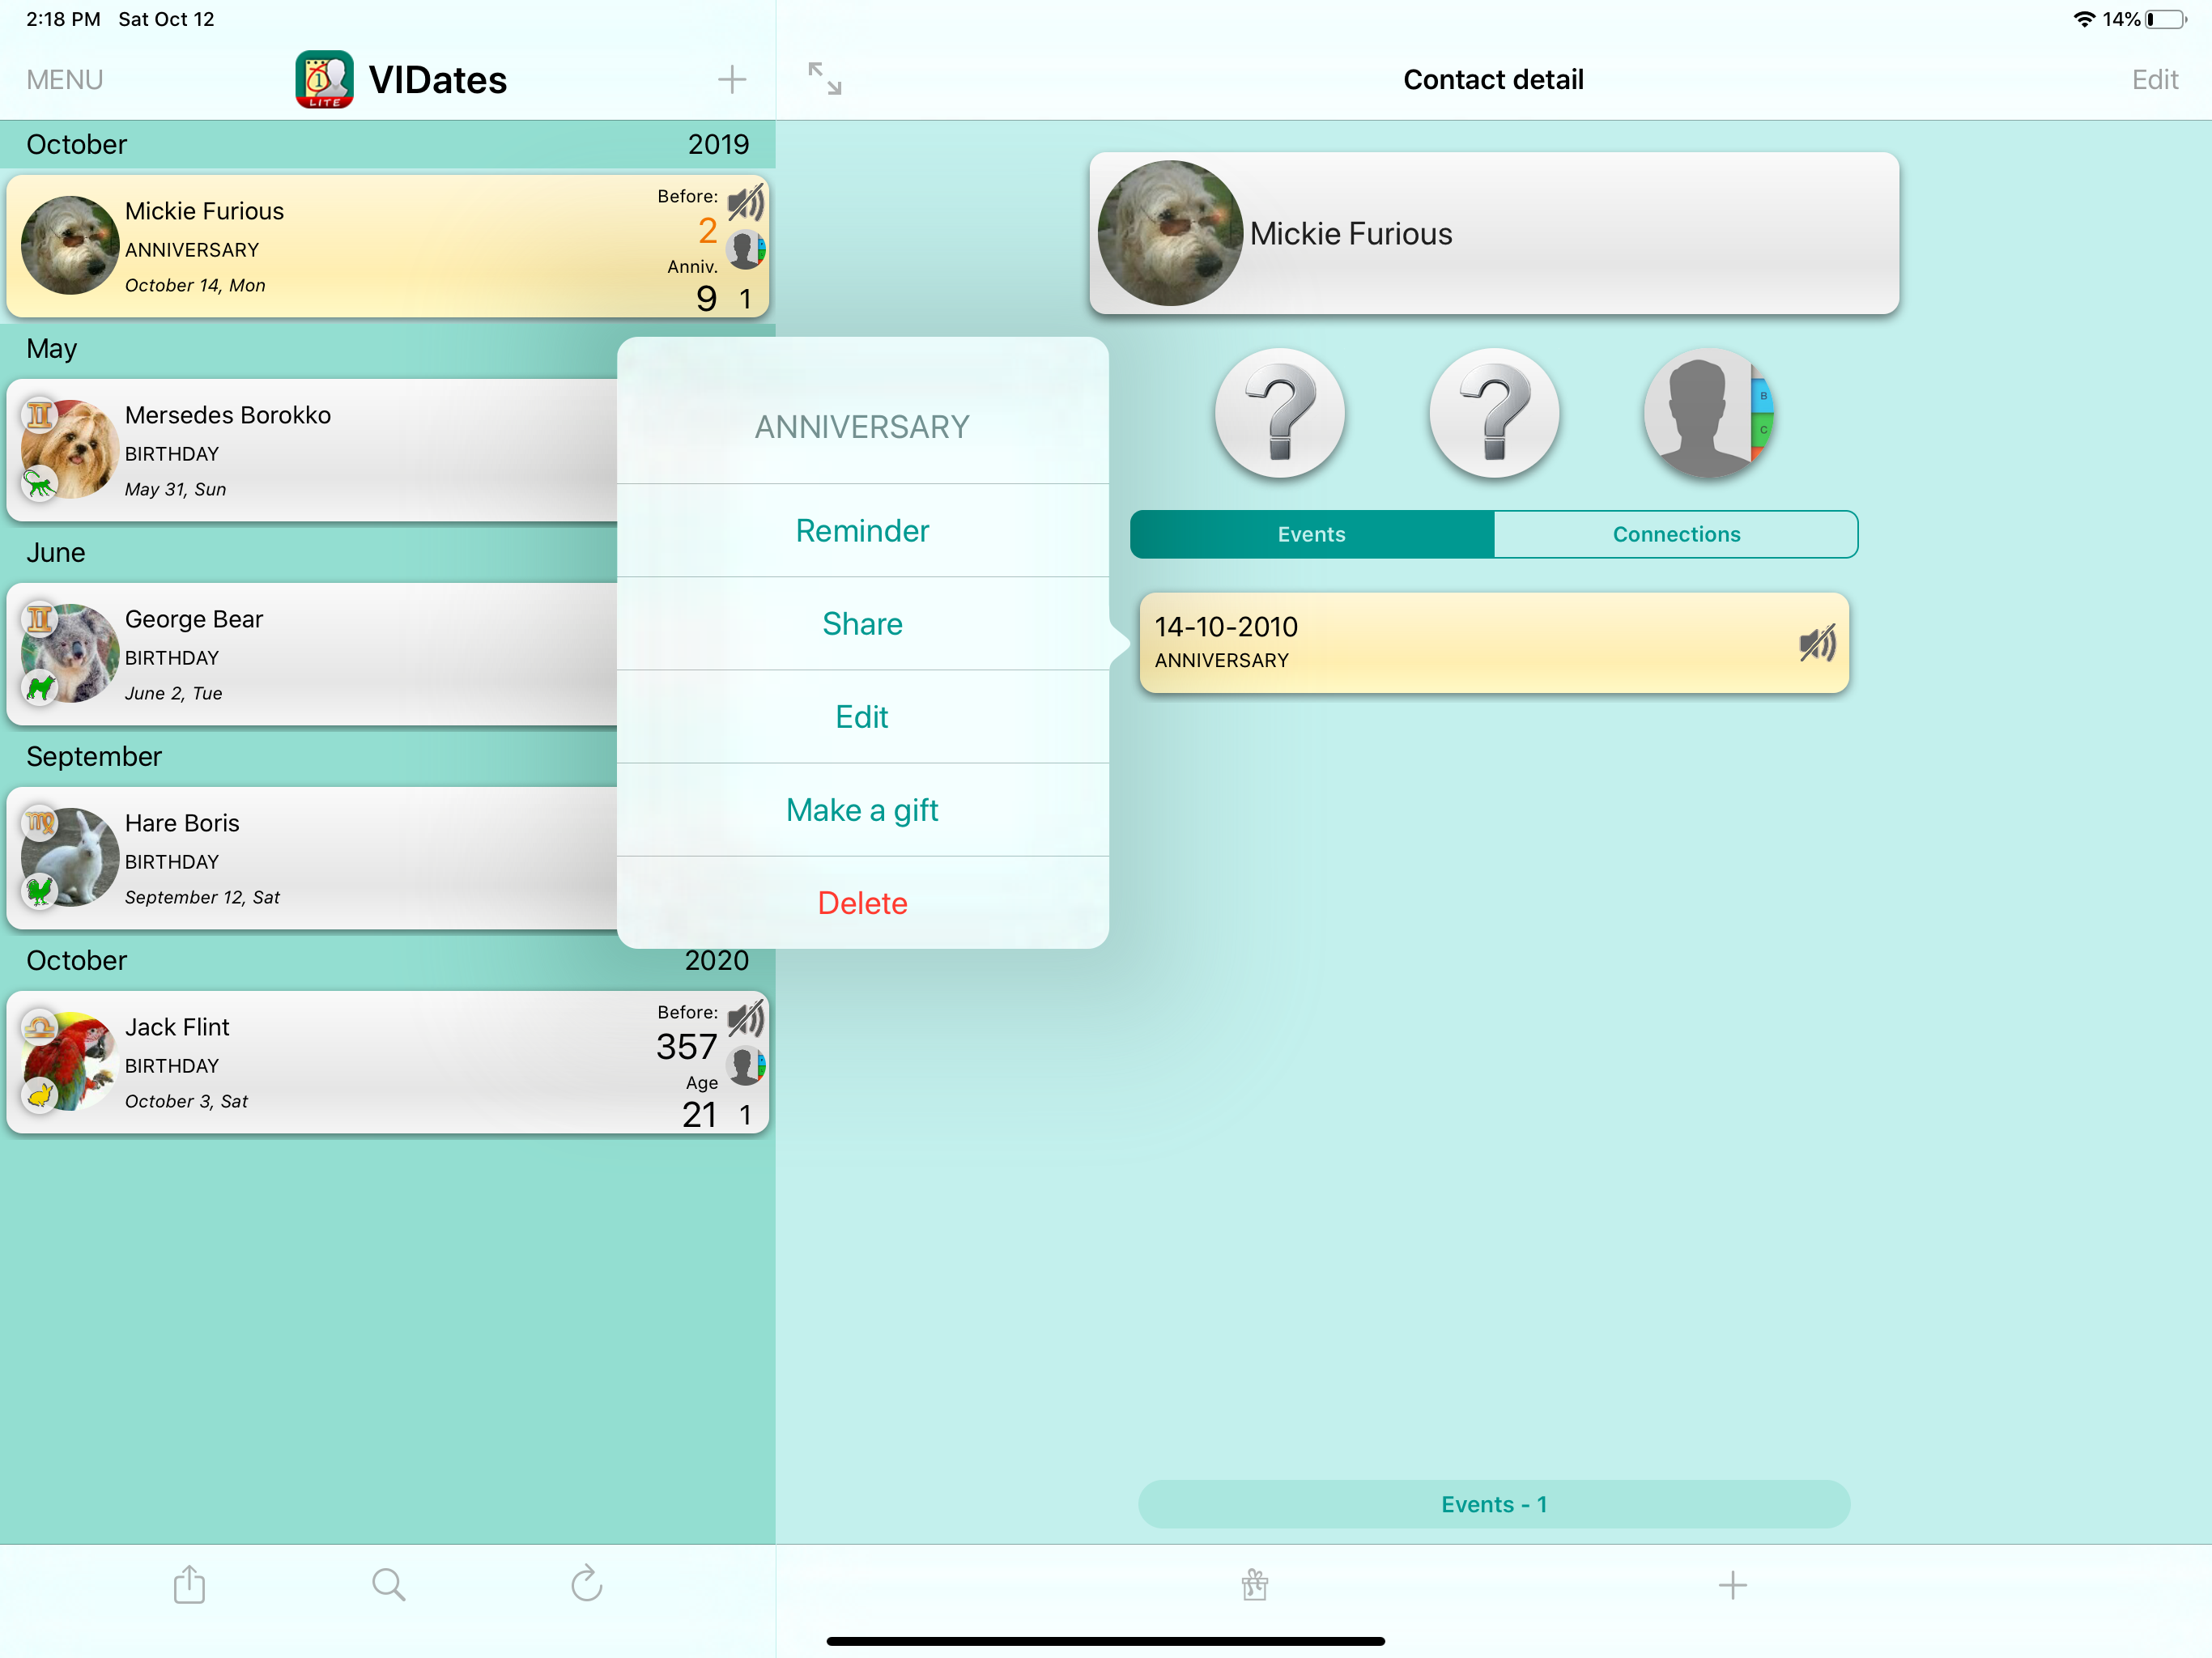Screen dimensions: 2212x1658
Task: Select Jack Flint birthday entry
Action: click(388, 1062)
